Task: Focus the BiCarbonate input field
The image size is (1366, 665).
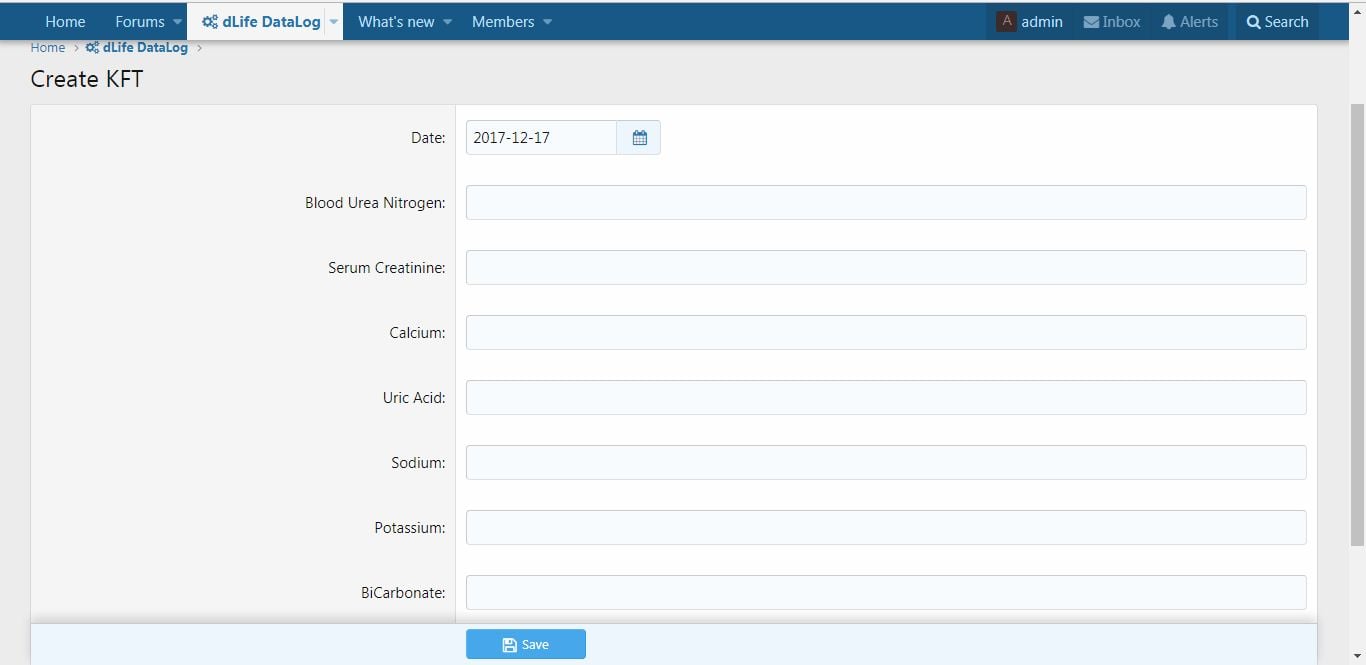Action: pyautogui.click(x=886, y=592)
